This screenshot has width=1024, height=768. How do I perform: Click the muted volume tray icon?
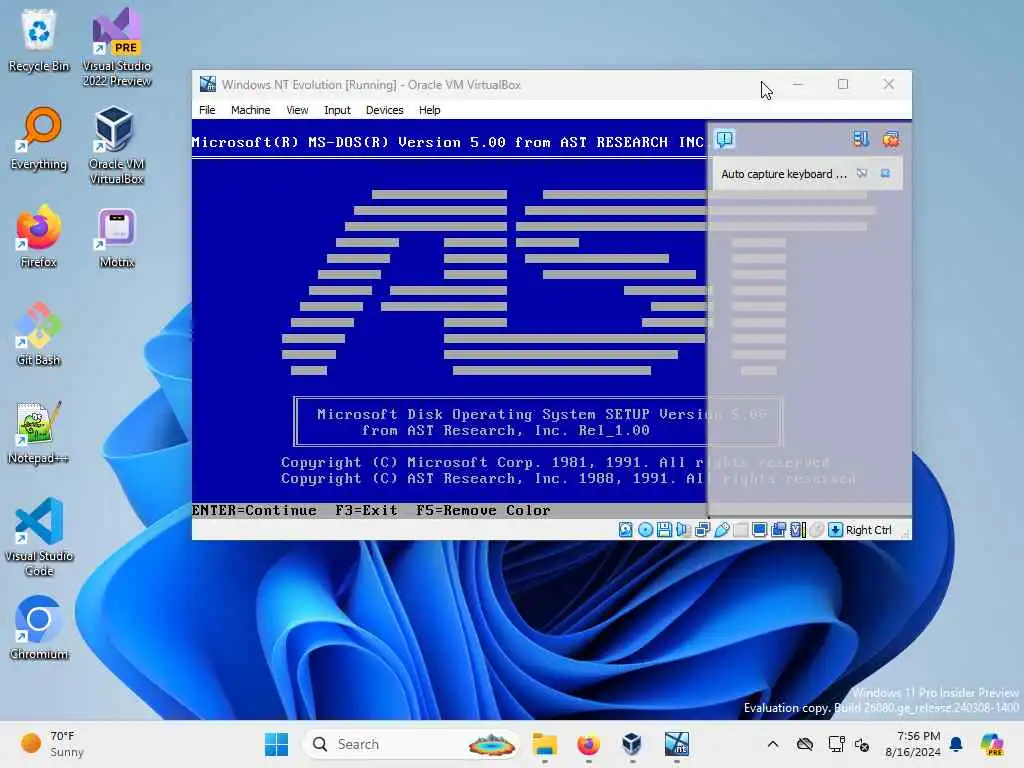click(862, 744)
